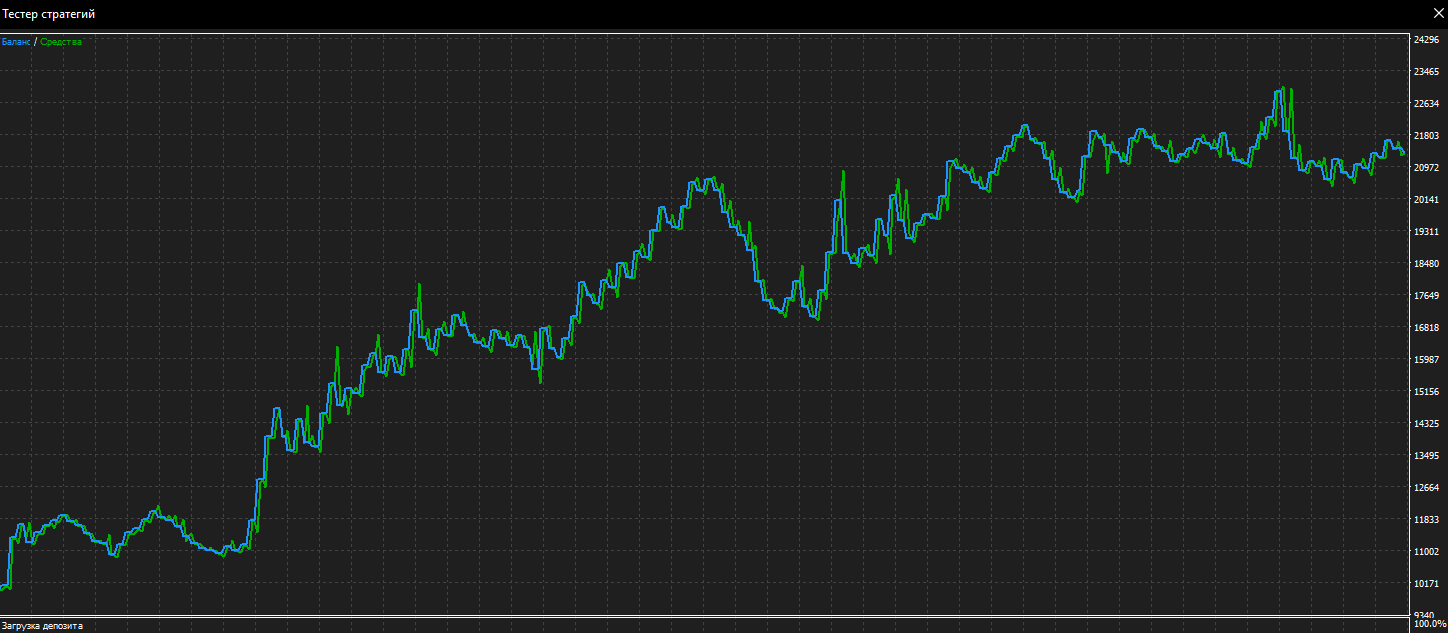Click the 16818 axis value

[1426, 328]
